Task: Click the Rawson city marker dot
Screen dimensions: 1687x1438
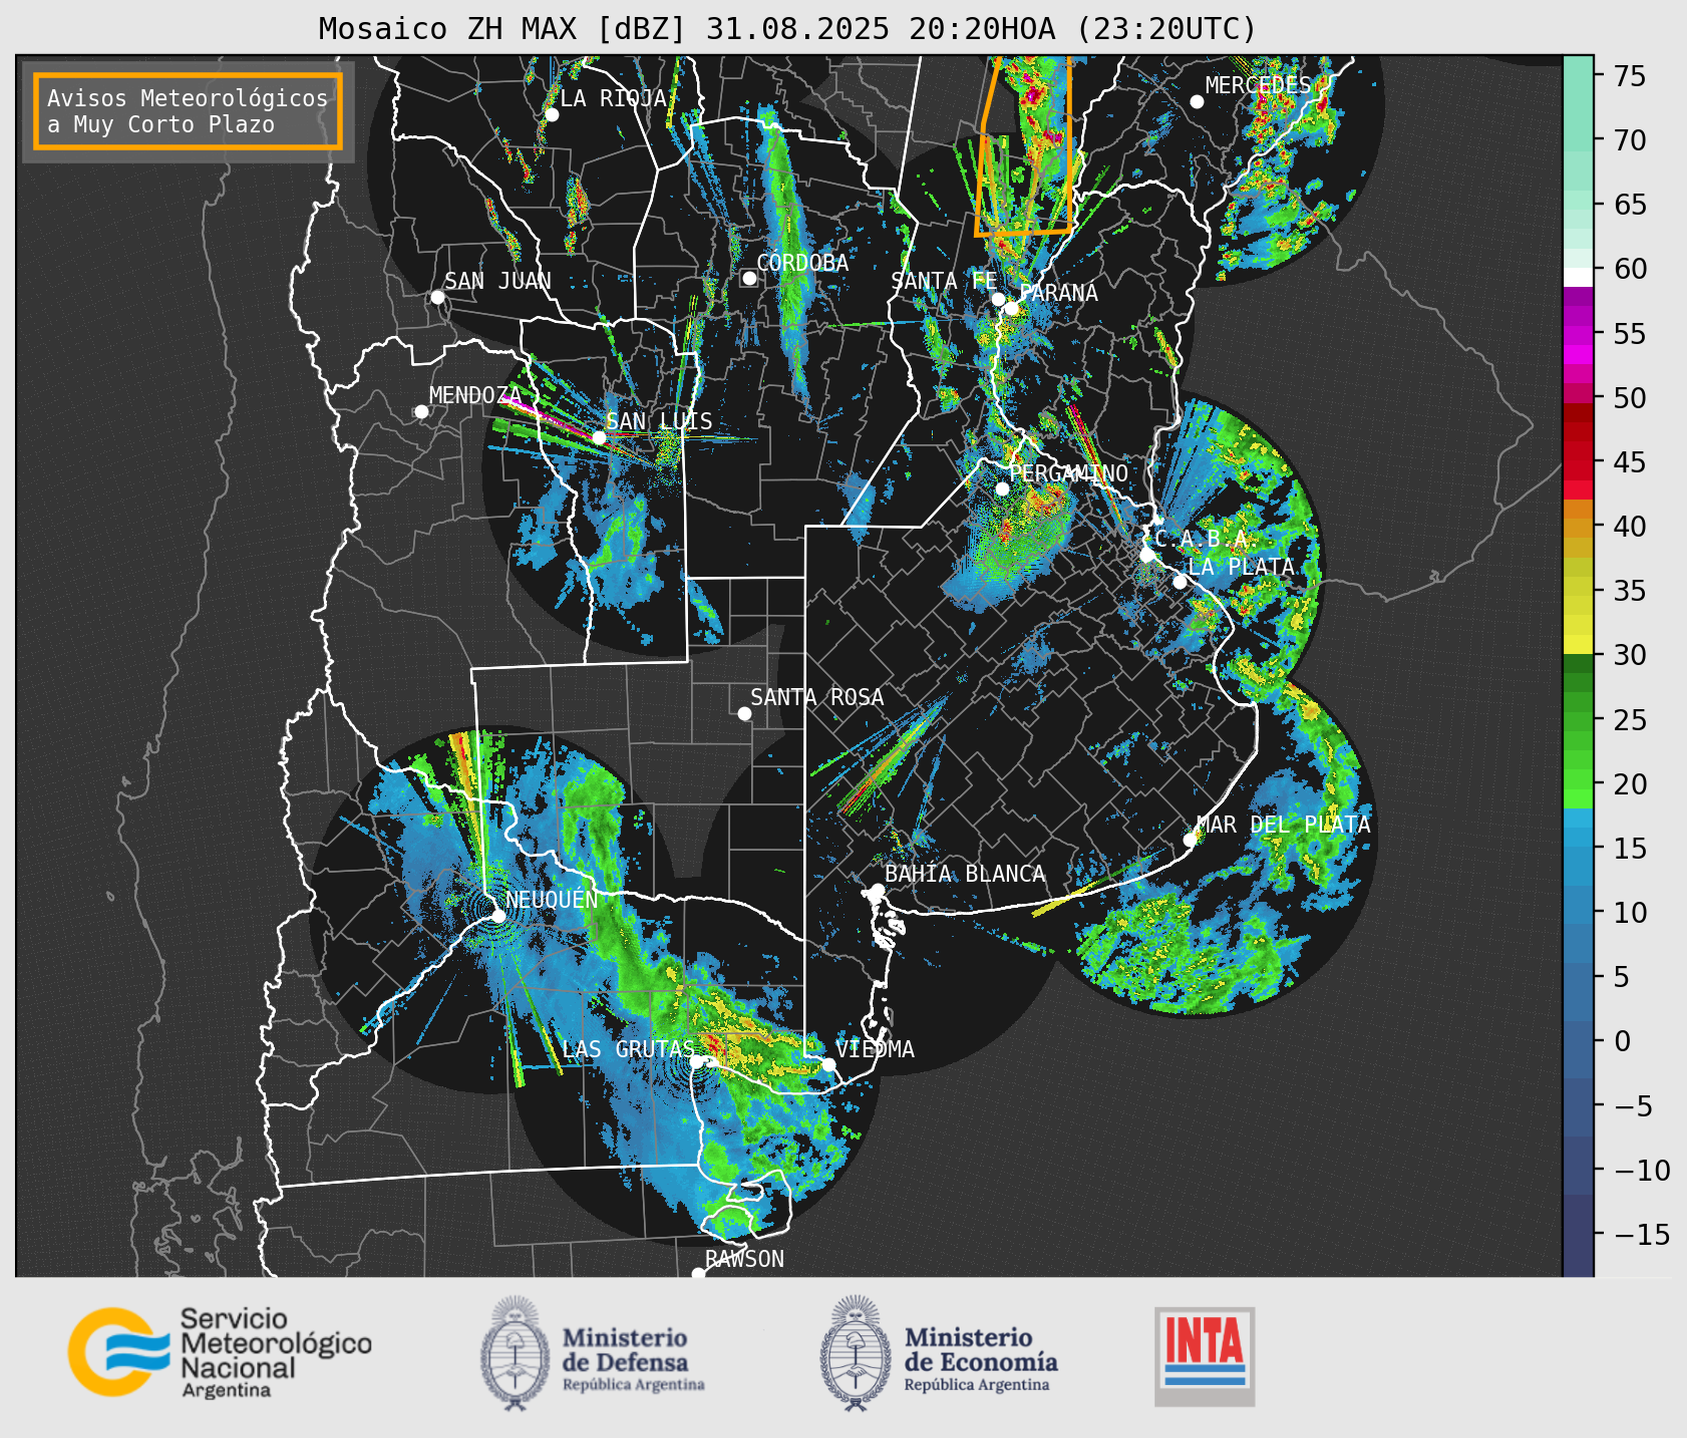Action: pos(698,1274)
